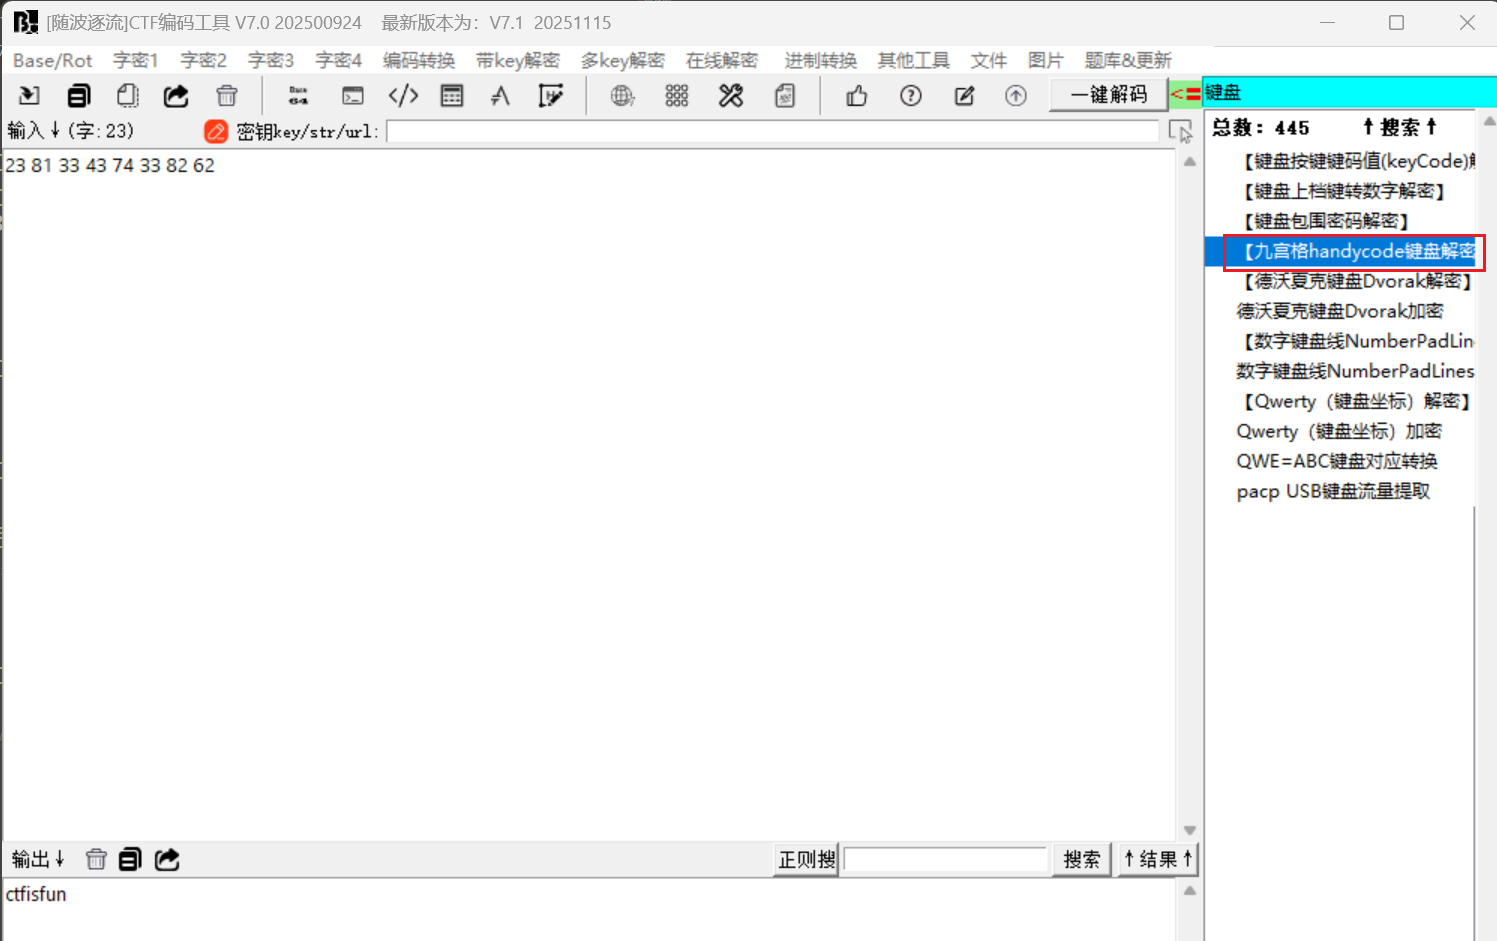
Task: Toggle the red pencil key icon
Action: coord(215,131)
